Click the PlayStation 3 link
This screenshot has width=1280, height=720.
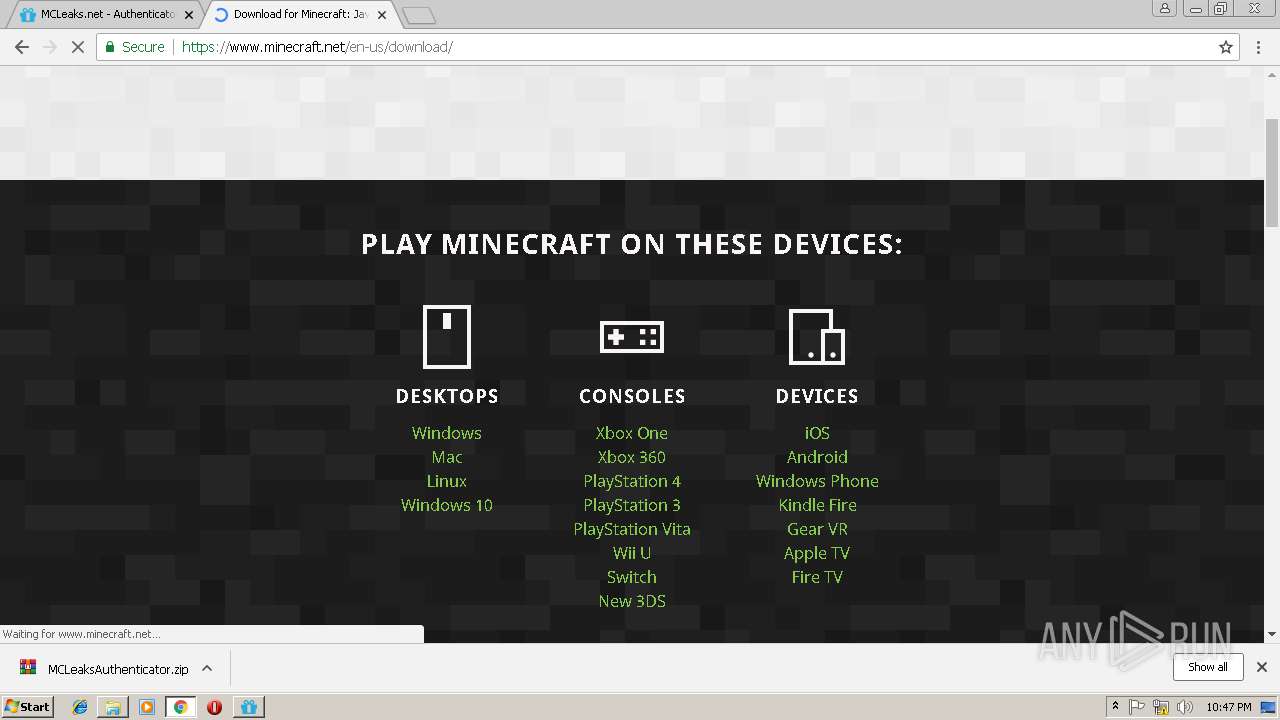(x=632, y=505)
